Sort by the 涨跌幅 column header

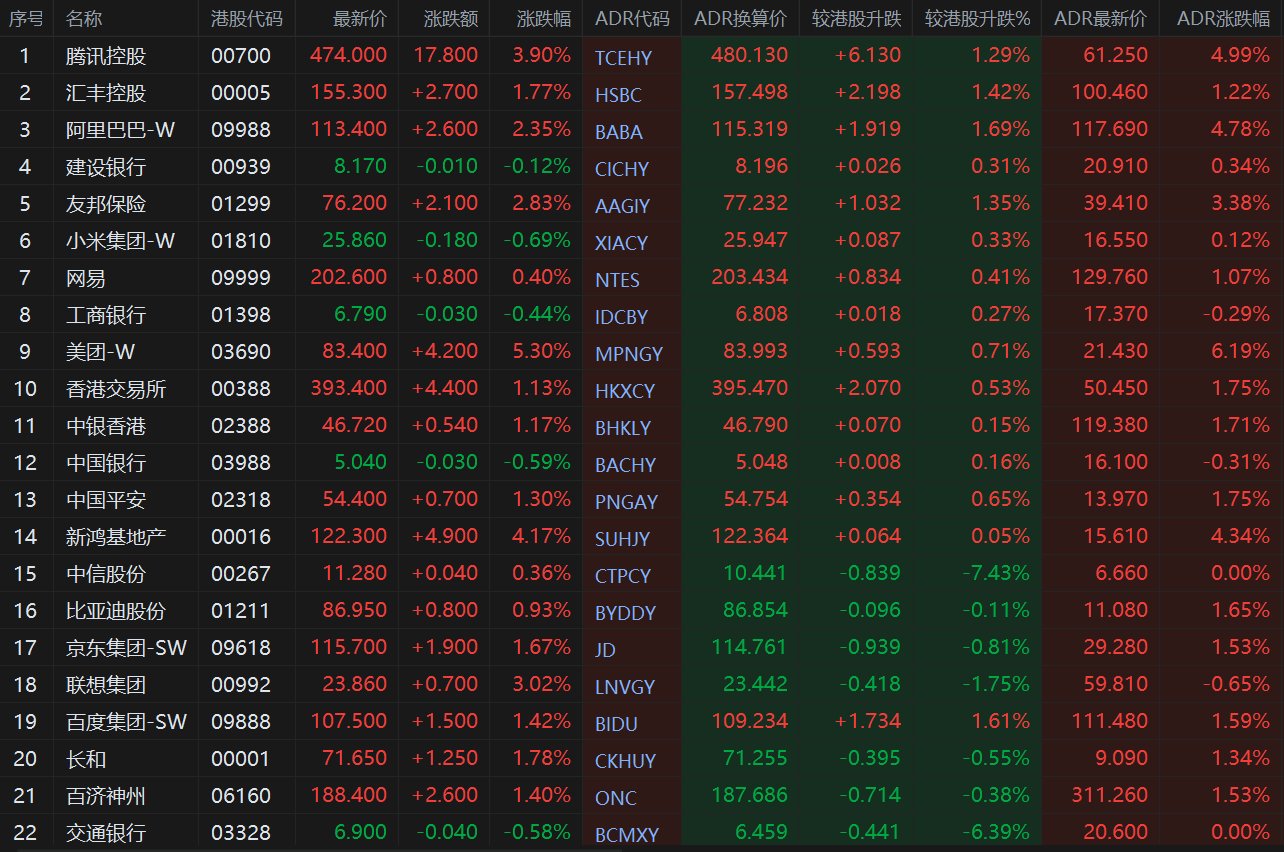(545, 19)
